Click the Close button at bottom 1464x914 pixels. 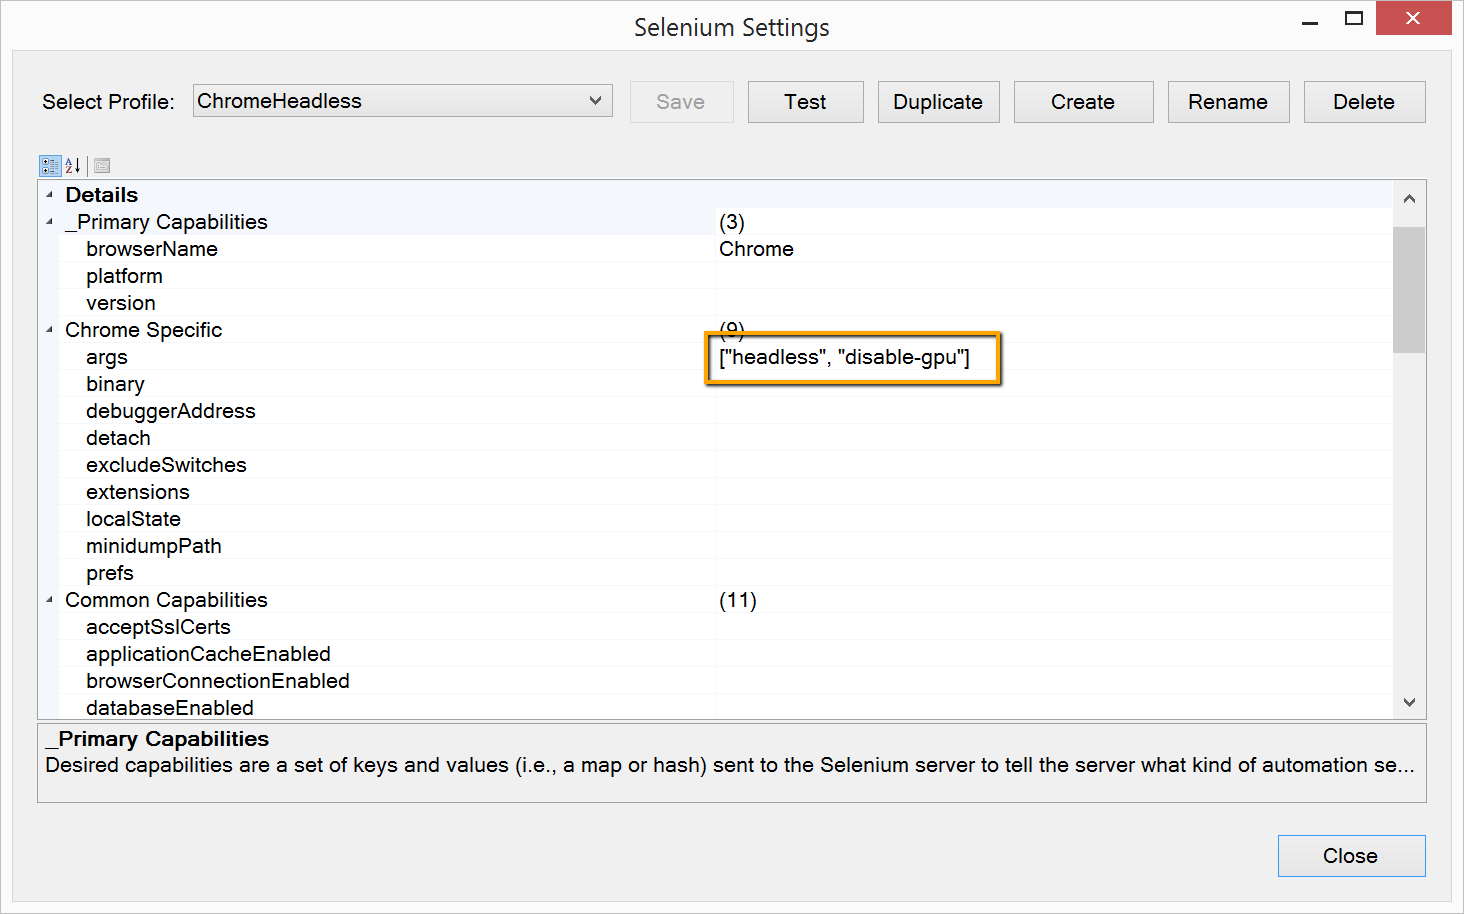[1351, 856]
